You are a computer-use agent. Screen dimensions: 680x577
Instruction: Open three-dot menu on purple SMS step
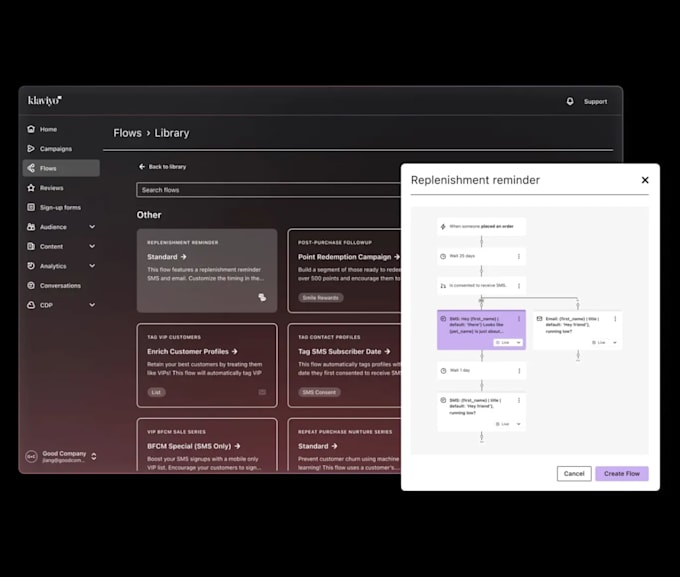(519, 319)
